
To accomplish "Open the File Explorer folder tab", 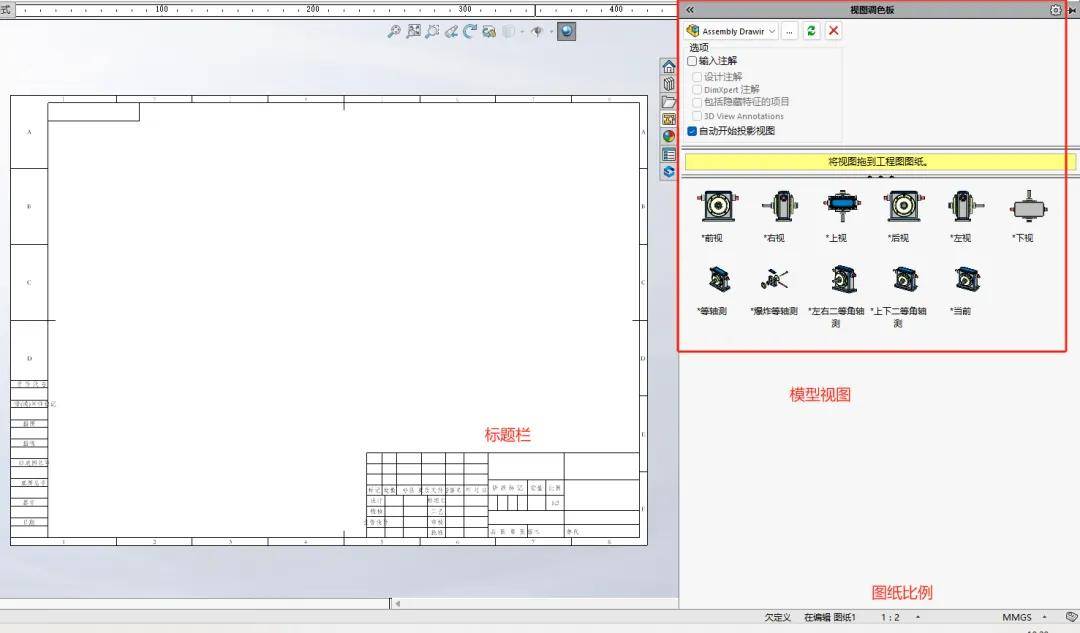I will click(x=669, y=102).
